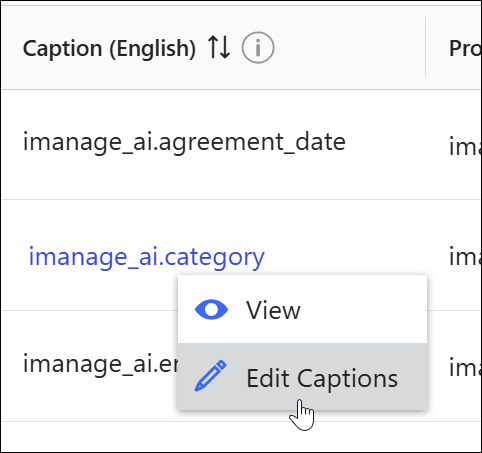
Task: Open the imanage_ai.category link
Action: coord(147,258)
